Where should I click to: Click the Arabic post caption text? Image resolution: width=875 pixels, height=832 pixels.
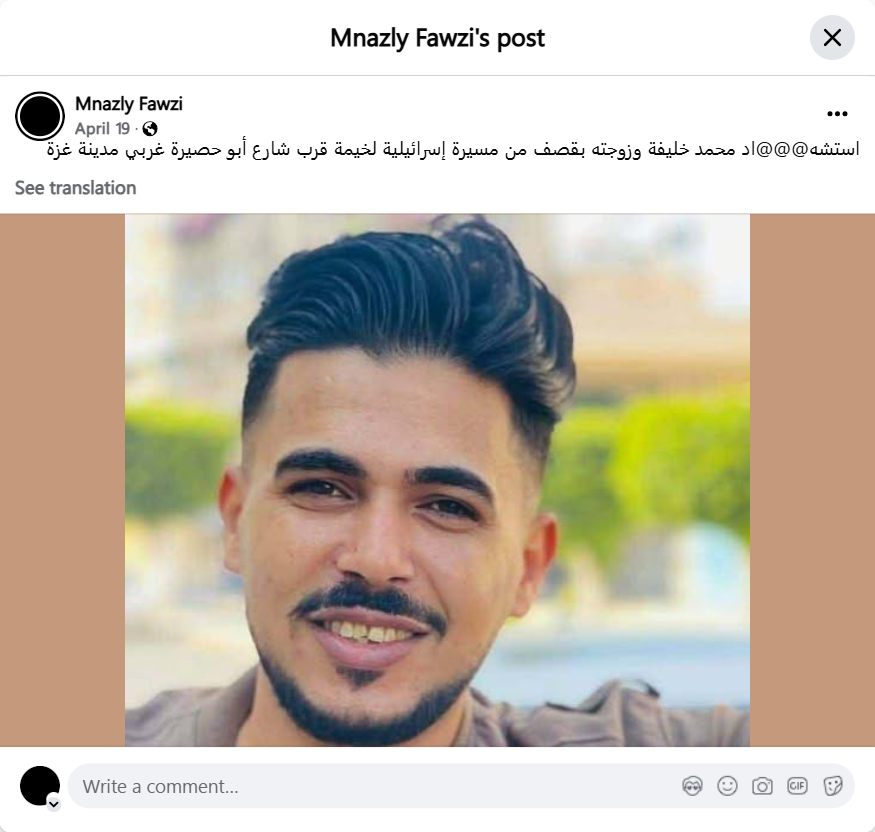[453, 150]
